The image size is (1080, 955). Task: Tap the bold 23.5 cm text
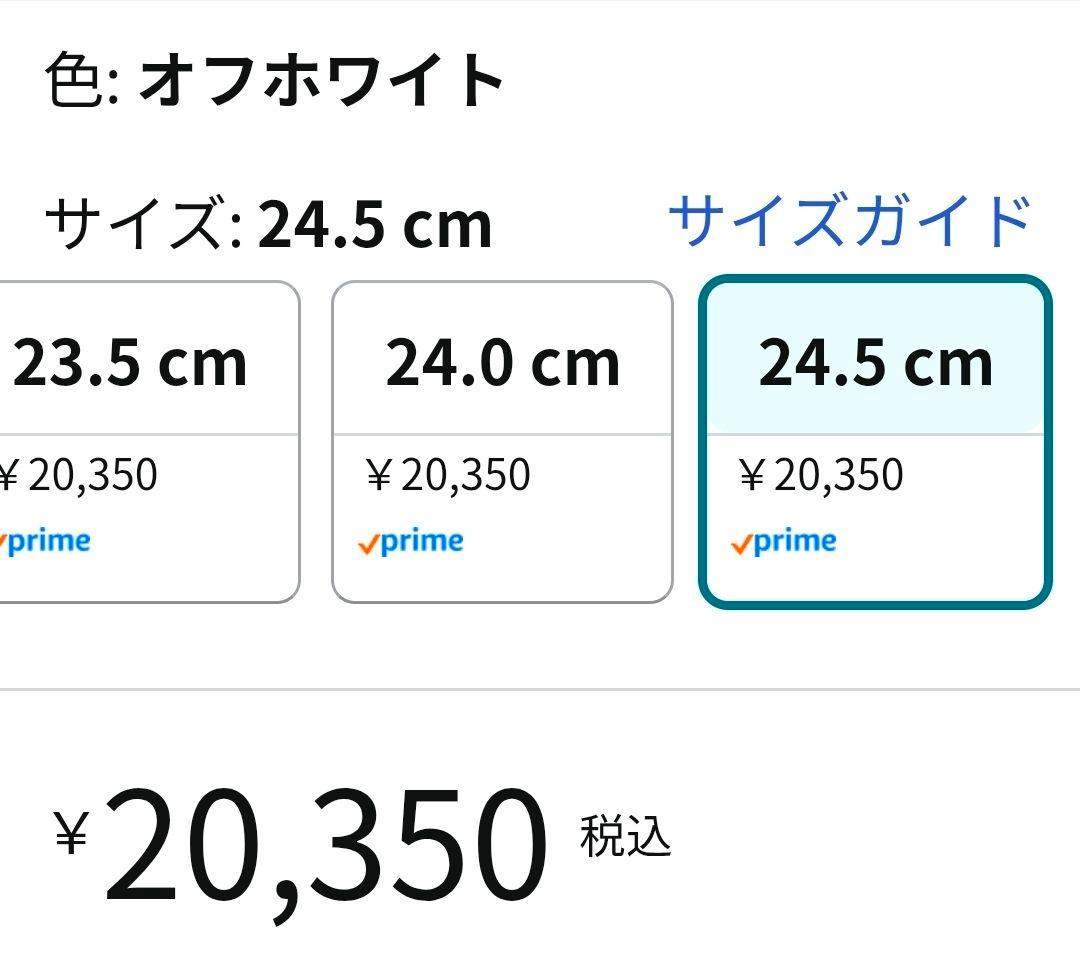(130, 363)
